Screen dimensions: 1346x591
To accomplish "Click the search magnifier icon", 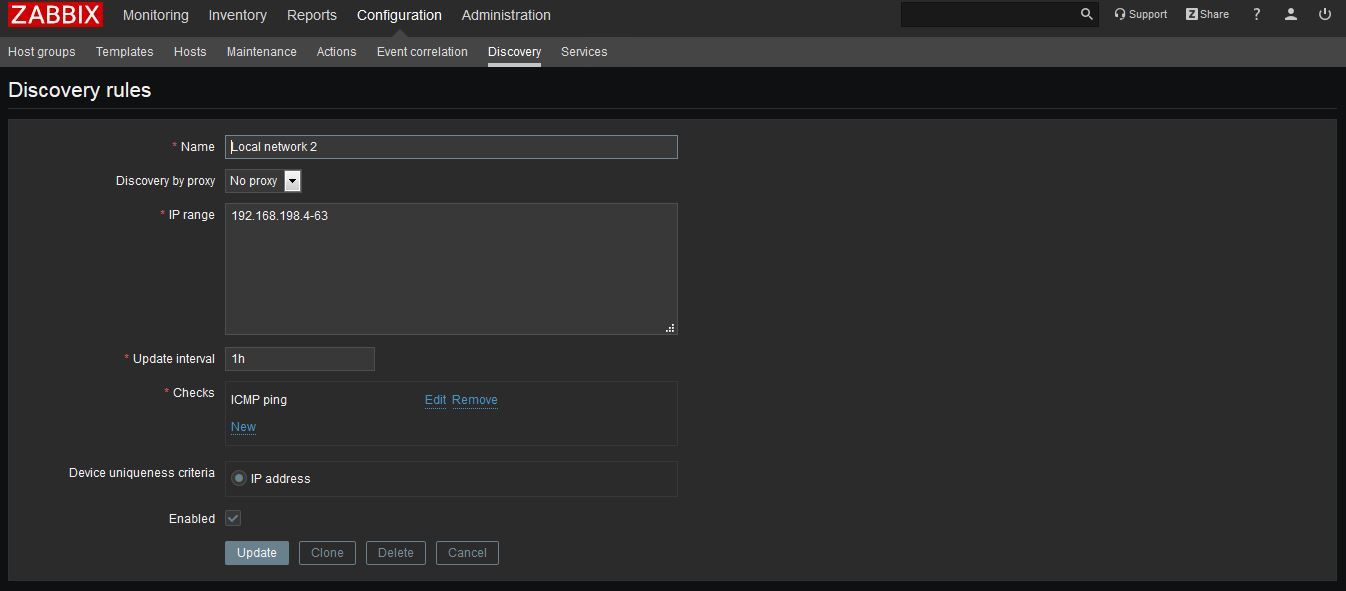I will (x=1085, y=14).
